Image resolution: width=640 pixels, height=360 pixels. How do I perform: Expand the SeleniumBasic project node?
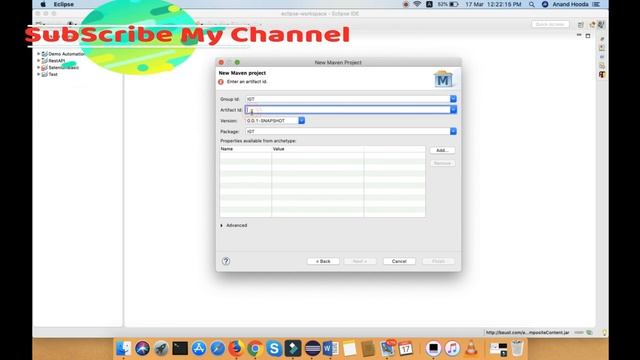[39, 67]
